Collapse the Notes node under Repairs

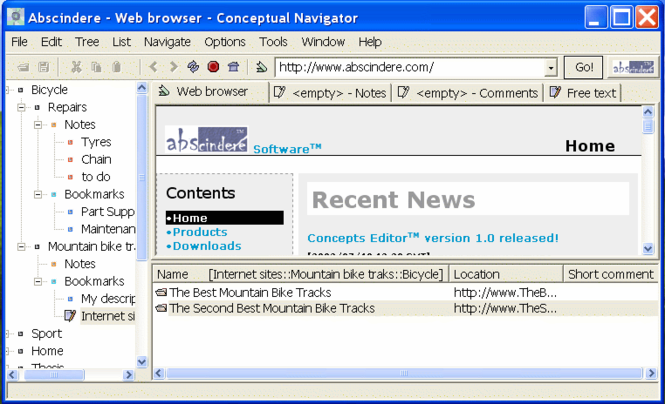pyautogui.click(x=38, y=125)
